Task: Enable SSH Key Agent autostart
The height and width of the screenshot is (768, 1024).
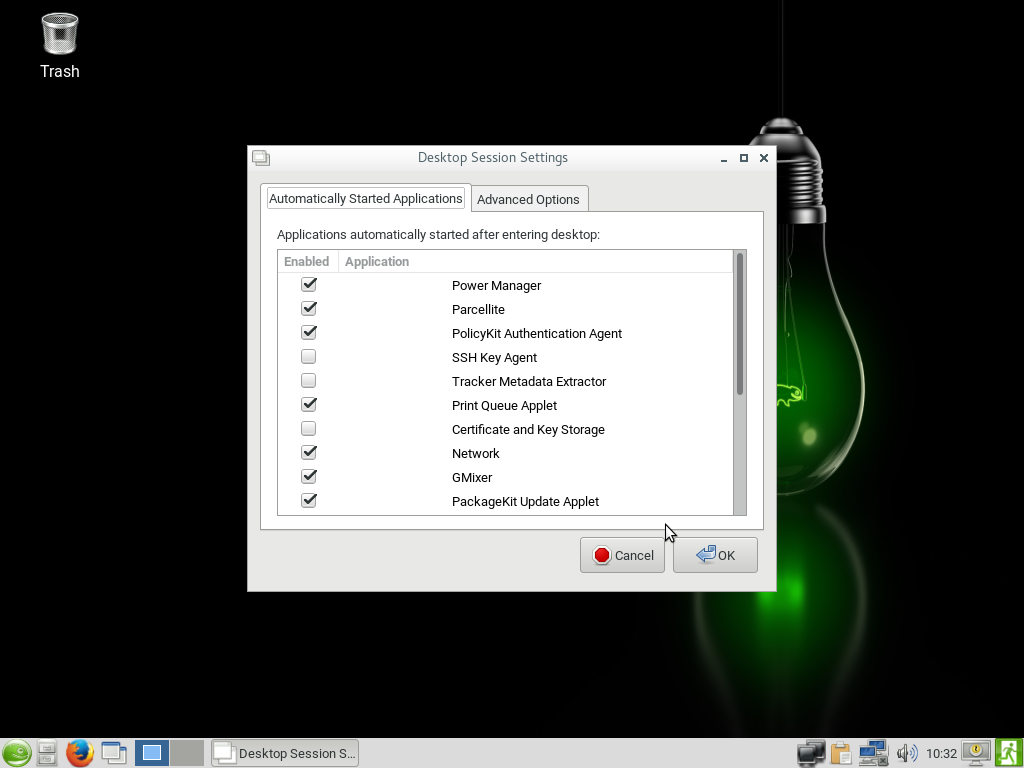Action: [309, 357]
